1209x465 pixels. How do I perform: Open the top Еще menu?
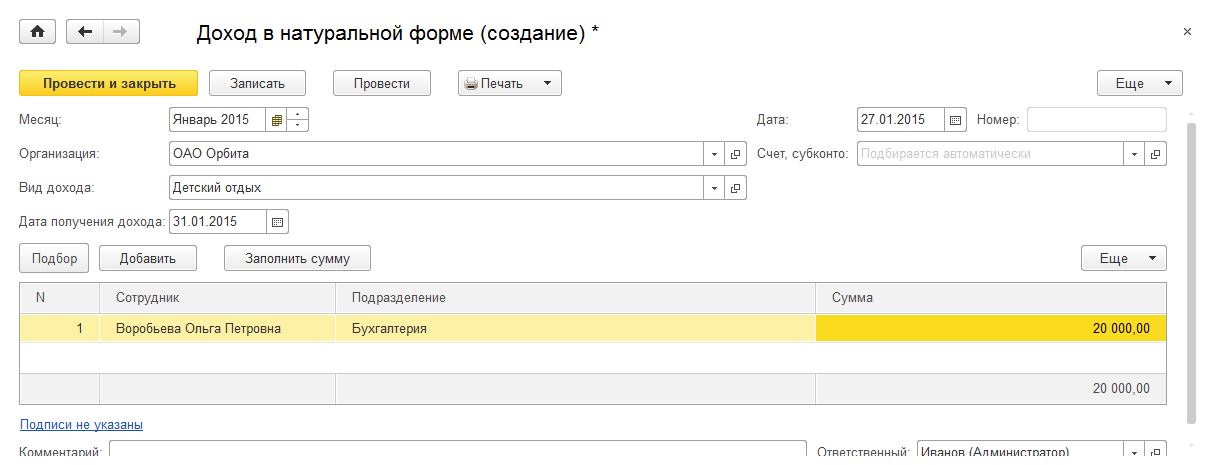(1139, 83)
